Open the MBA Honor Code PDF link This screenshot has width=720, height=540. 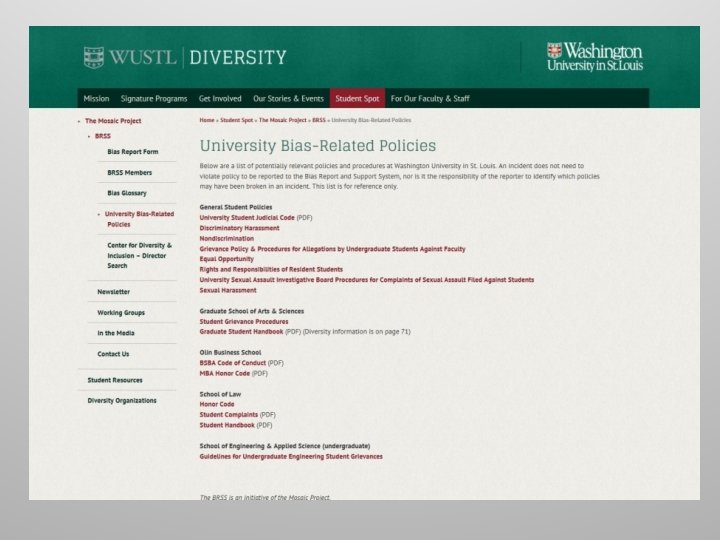[225, 373]
